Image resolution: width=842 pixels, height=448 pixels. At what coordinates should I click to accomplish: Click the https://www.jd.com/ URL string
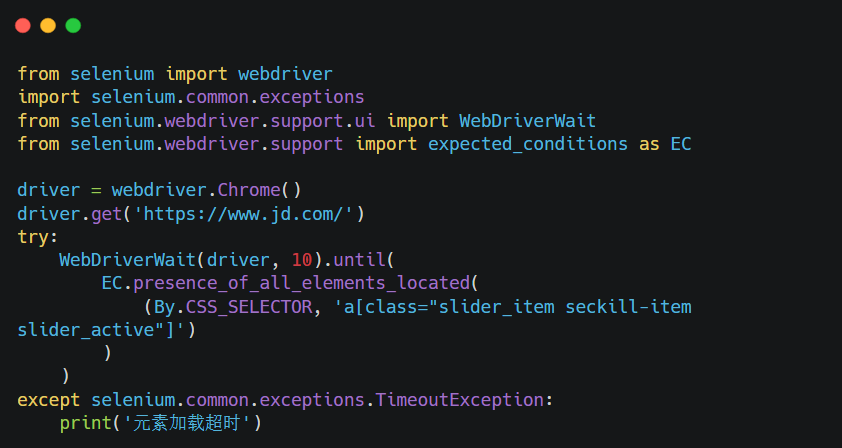(x=244, y=214)
